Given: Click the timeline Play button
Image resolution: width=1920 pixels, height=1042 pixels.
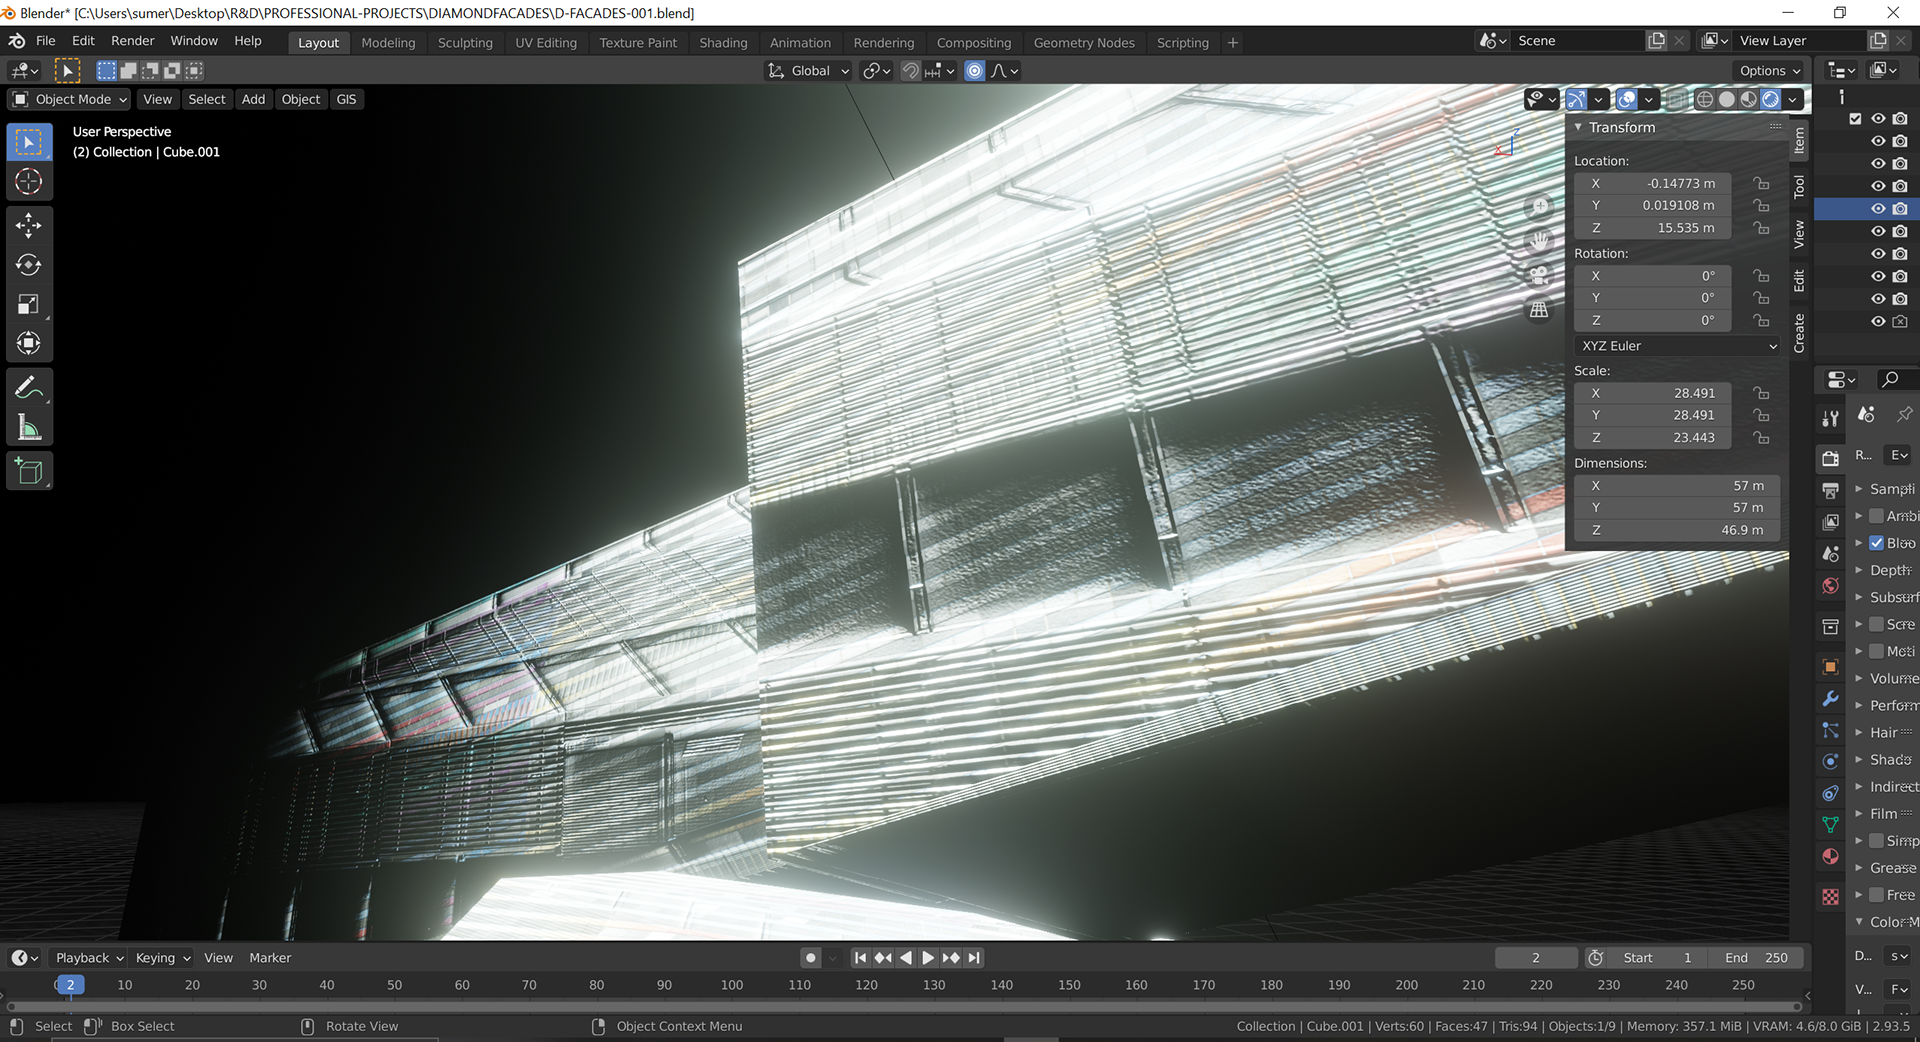Looking at the screenshot, I should [928, 958].
